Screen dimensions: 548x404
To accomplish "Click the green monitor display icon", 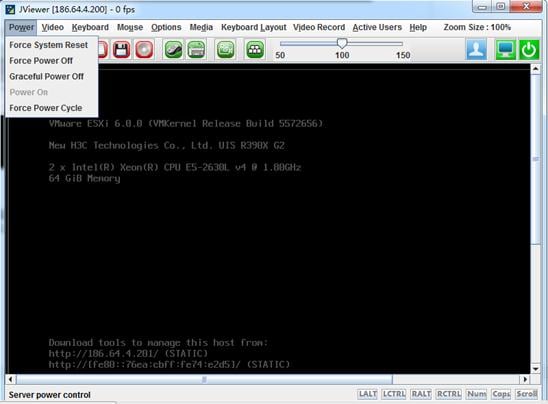I will 505,50.
